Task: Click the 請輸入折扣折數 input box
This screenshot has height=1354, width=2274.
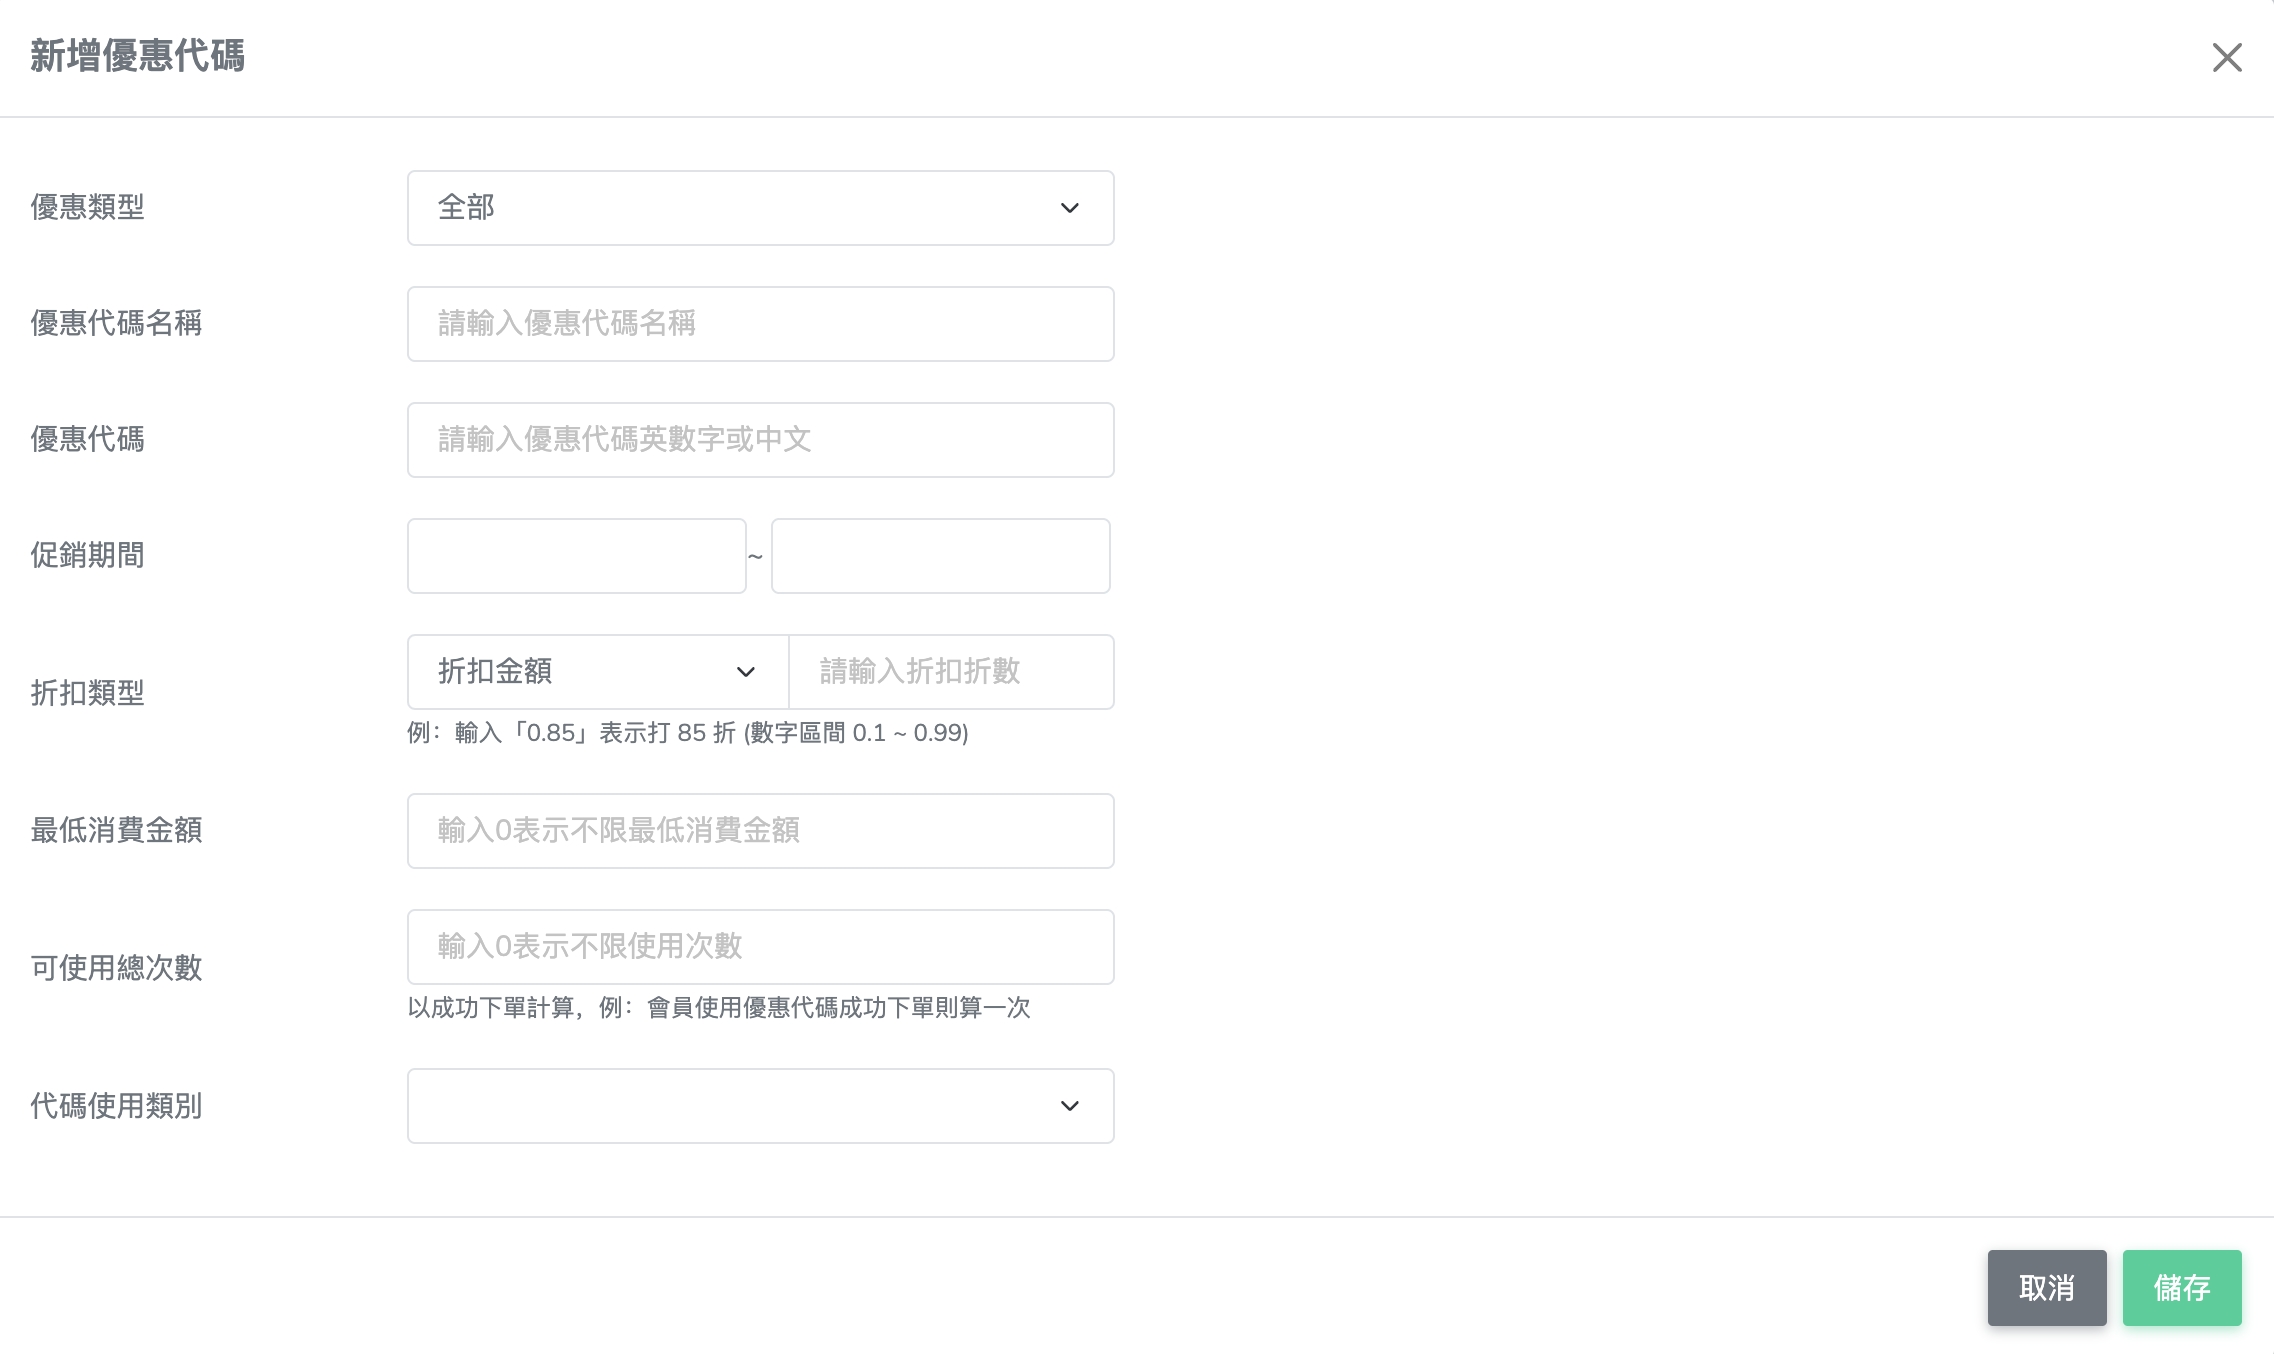Action: click(950, 672)
